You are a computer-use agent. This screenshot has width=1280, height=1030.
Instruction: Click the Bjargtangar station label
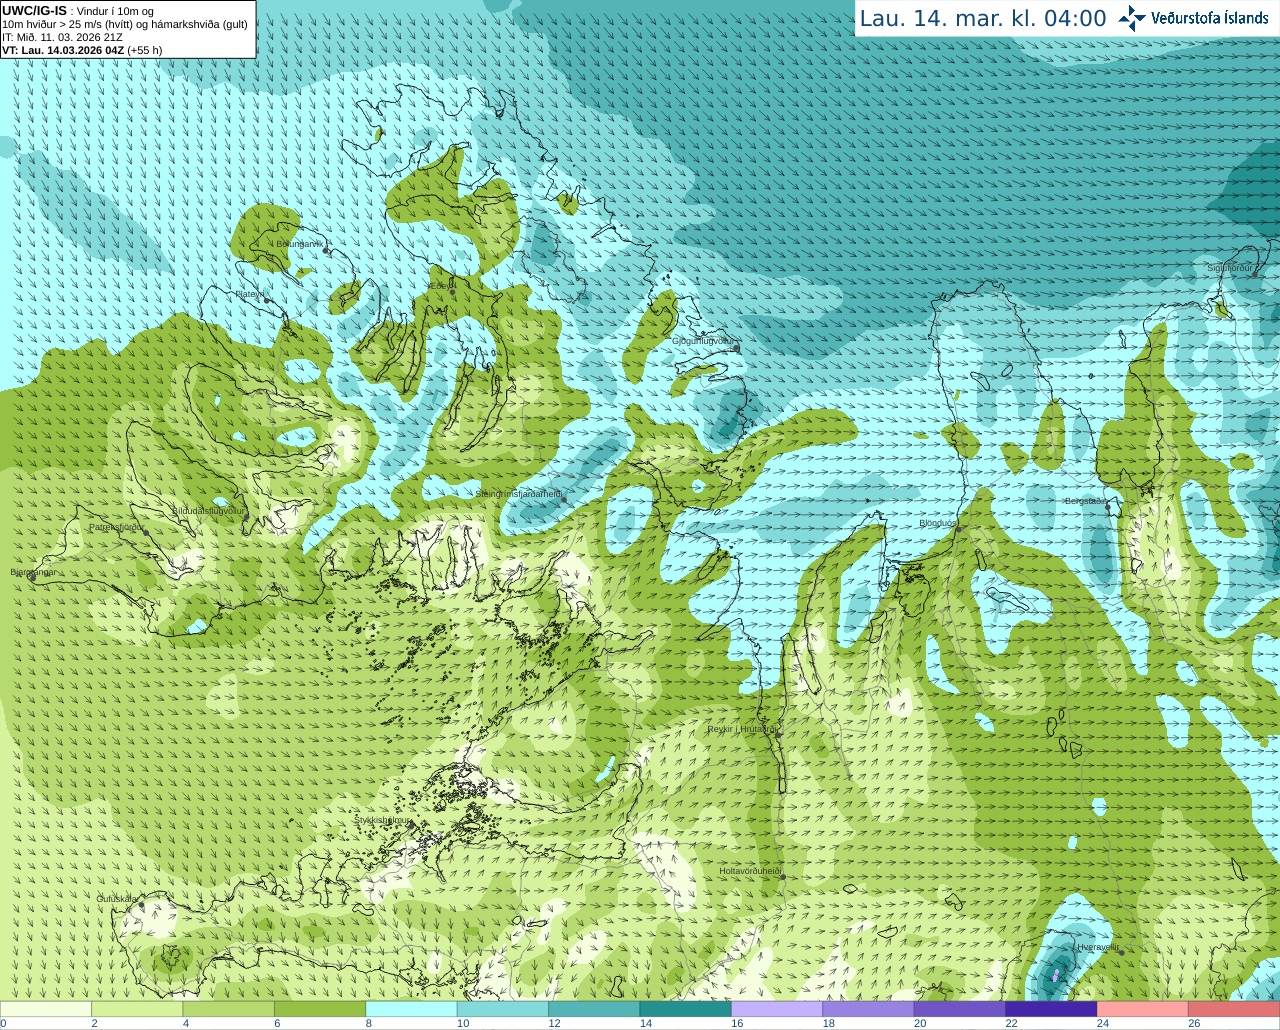(33, 572)
